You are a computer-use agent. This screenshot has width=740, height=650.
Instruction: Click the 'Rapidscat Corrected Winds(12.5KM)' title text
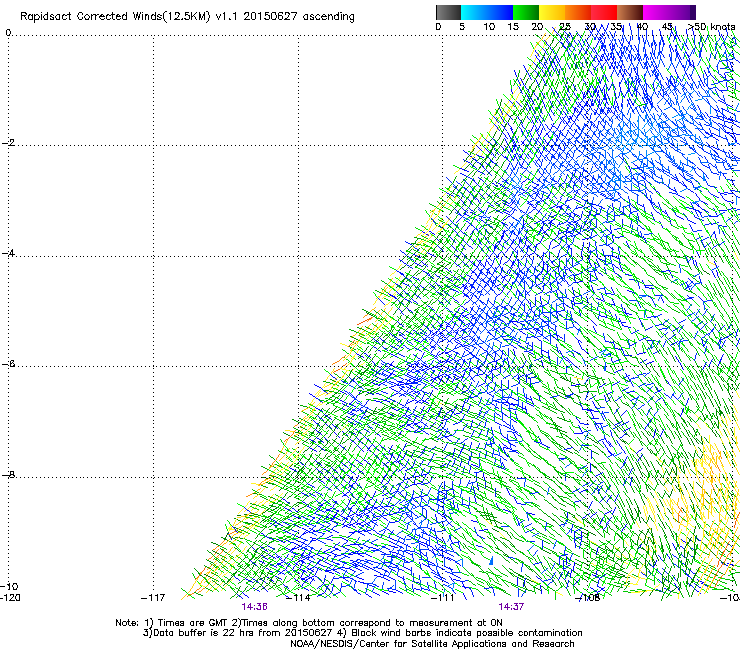click(x=115, y=17)
